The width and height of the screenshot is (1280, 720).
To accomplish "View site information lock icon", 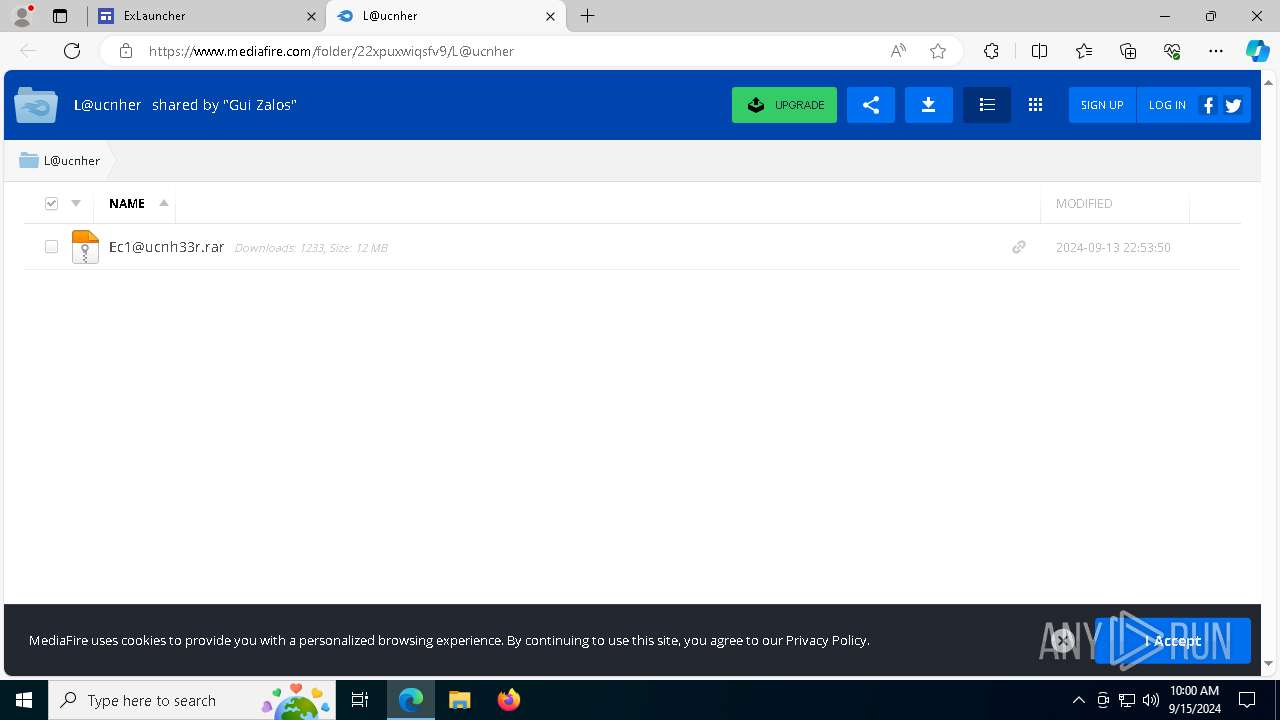I will coord(125,51).
